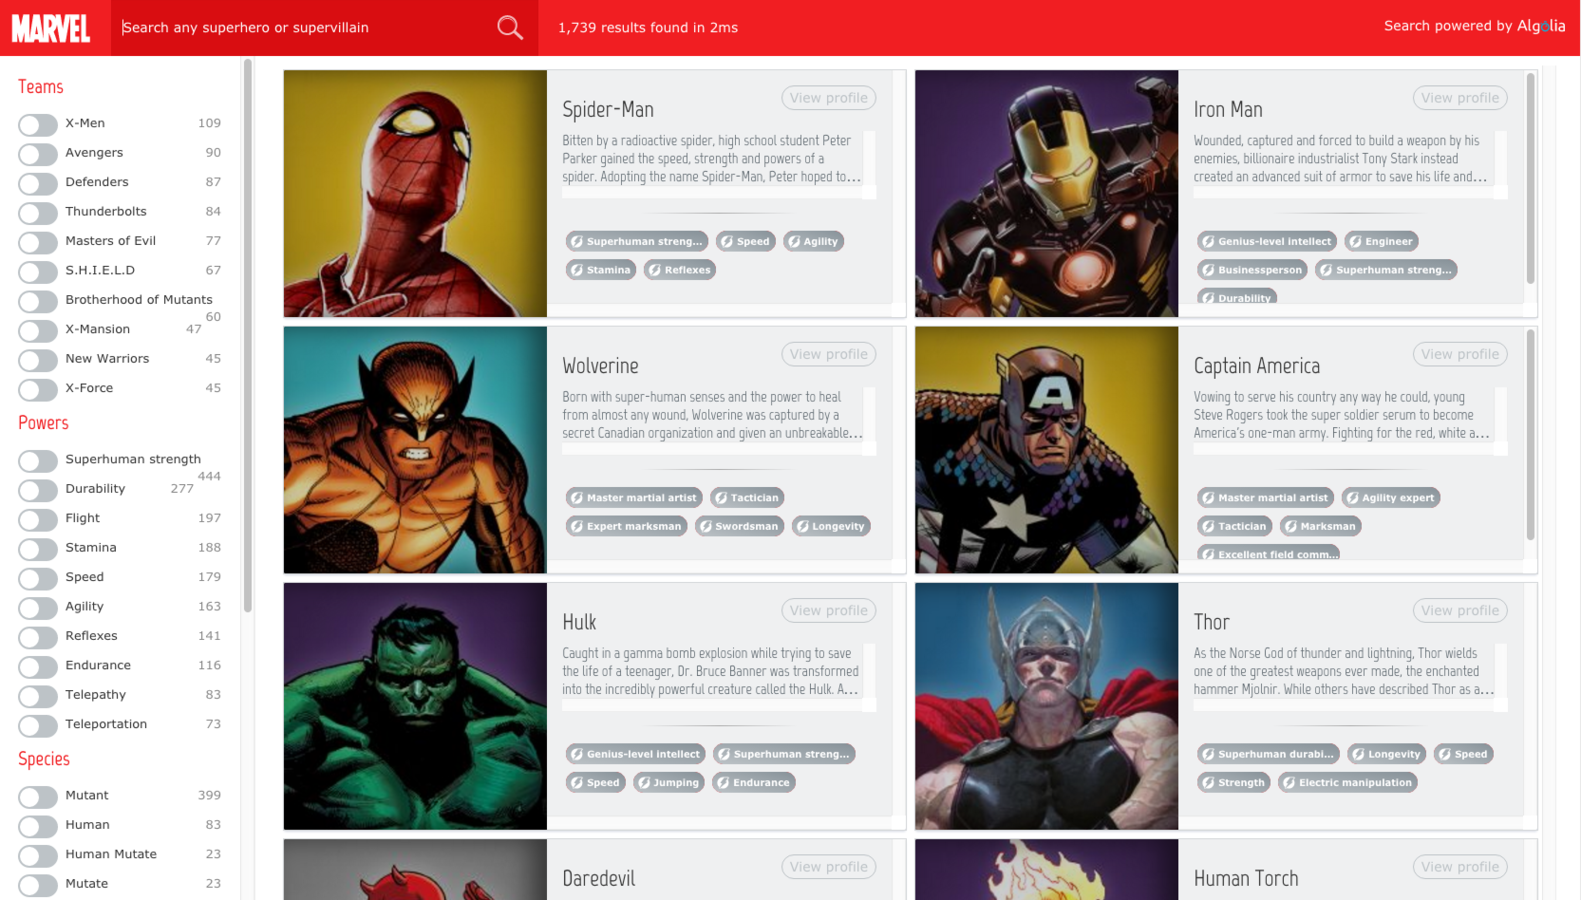Click the Iron Man card scrollbar
The image size is (1581, 900).
click(1530, 178)
